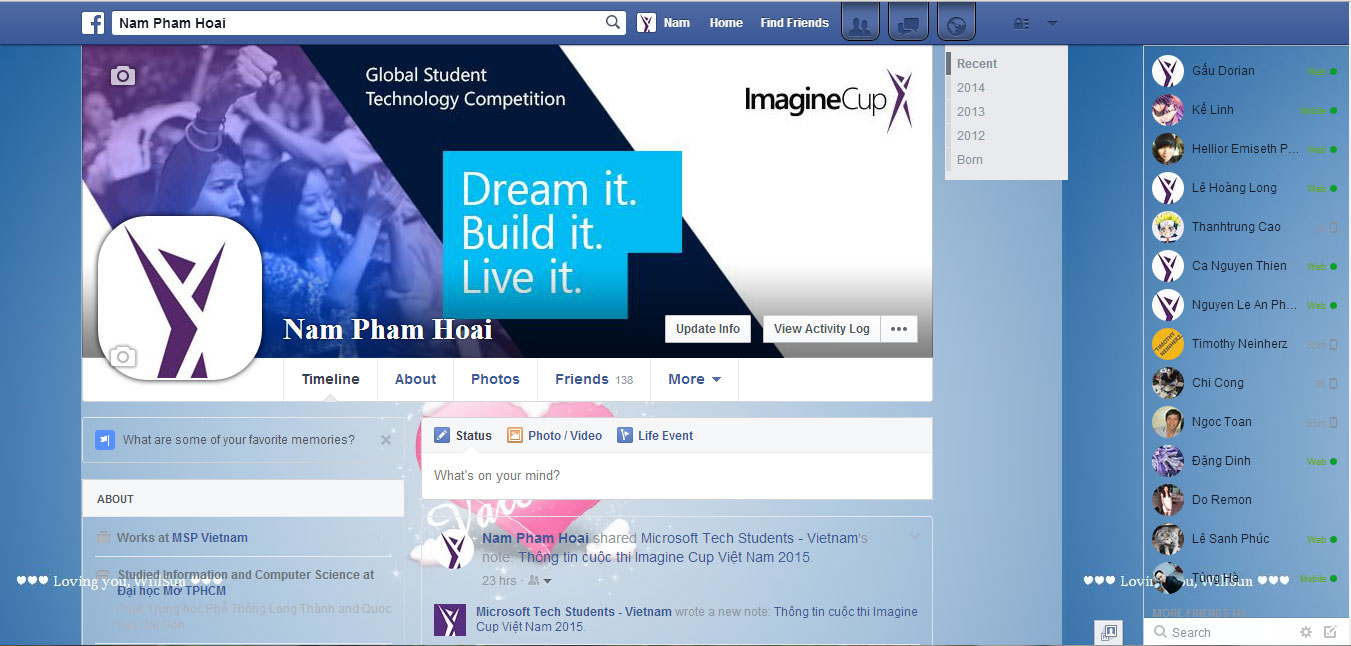Click camera icon on profile picture

pos(123,356)
